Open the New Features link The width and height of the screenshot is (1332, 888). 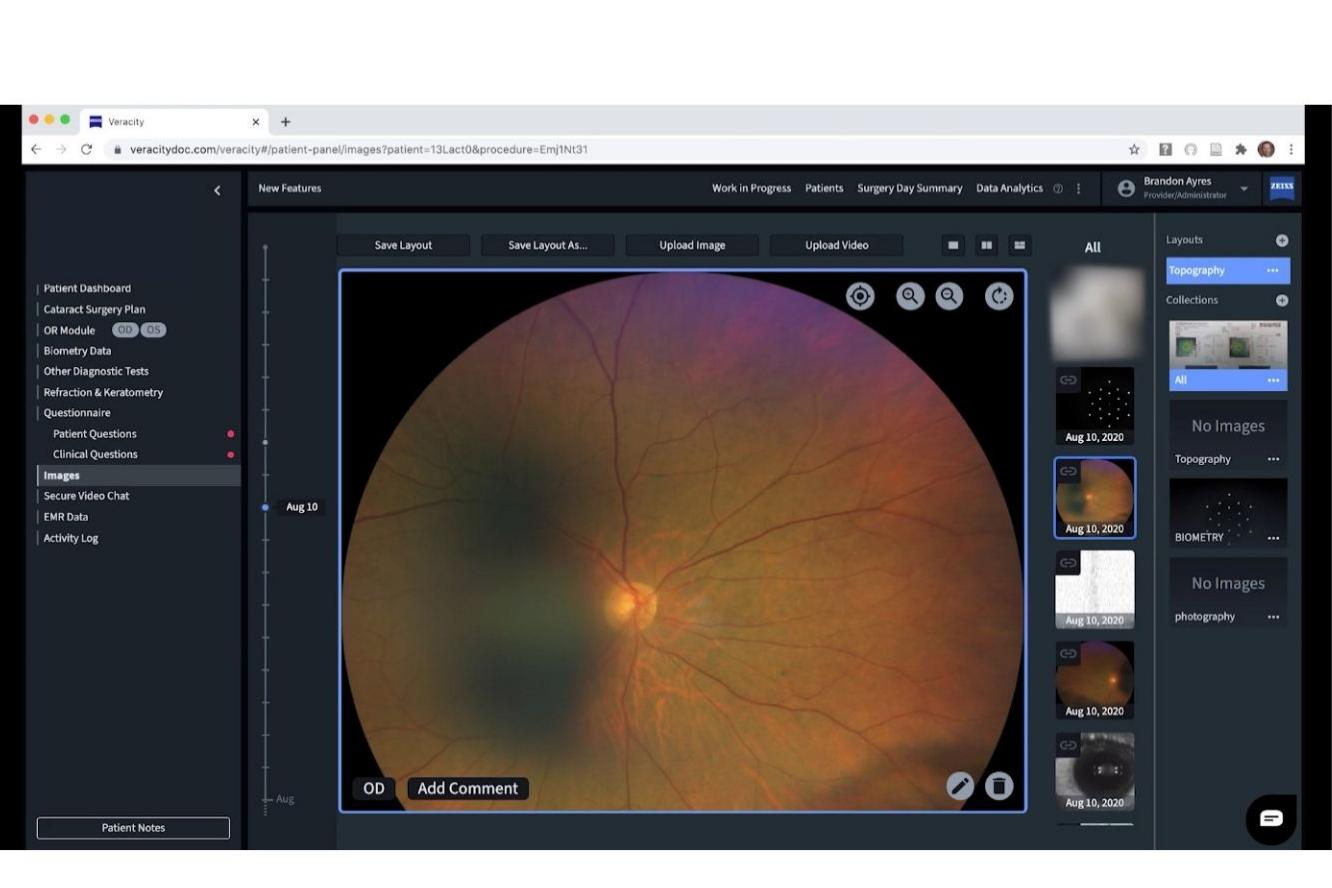[x=290, y=188]
